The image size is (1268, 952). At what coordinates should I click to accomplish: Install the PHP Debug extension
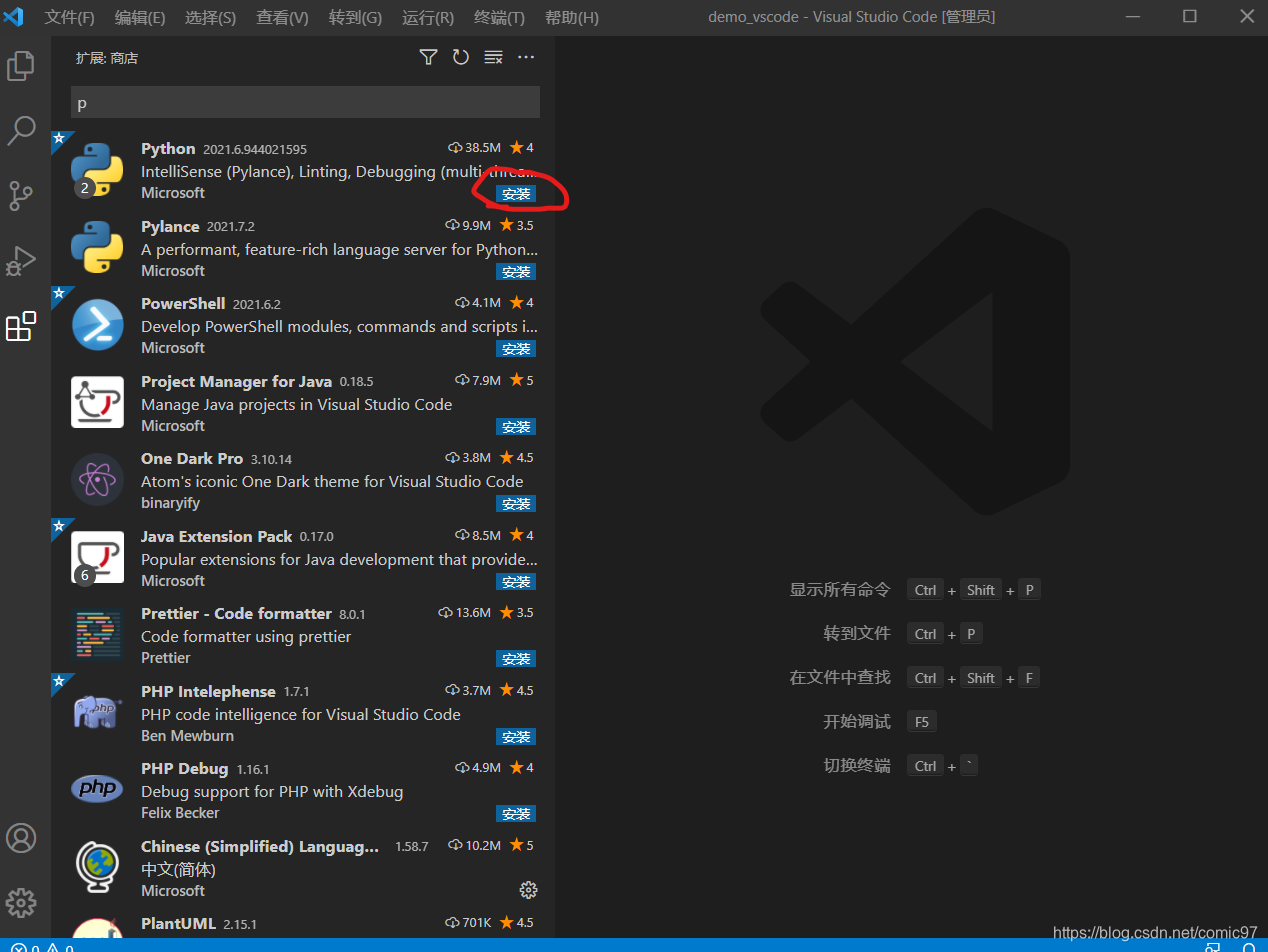tap(516, 814)
